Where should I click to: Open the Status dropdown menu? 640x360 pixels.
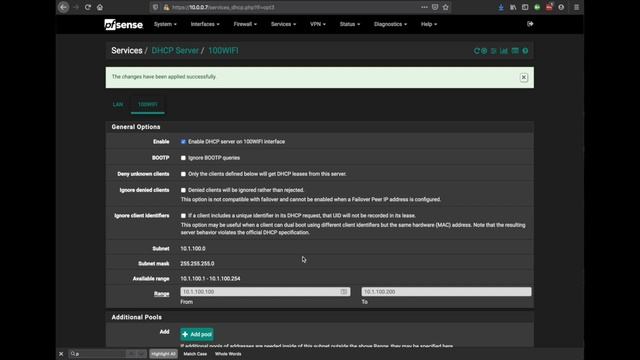click(350, 24)
